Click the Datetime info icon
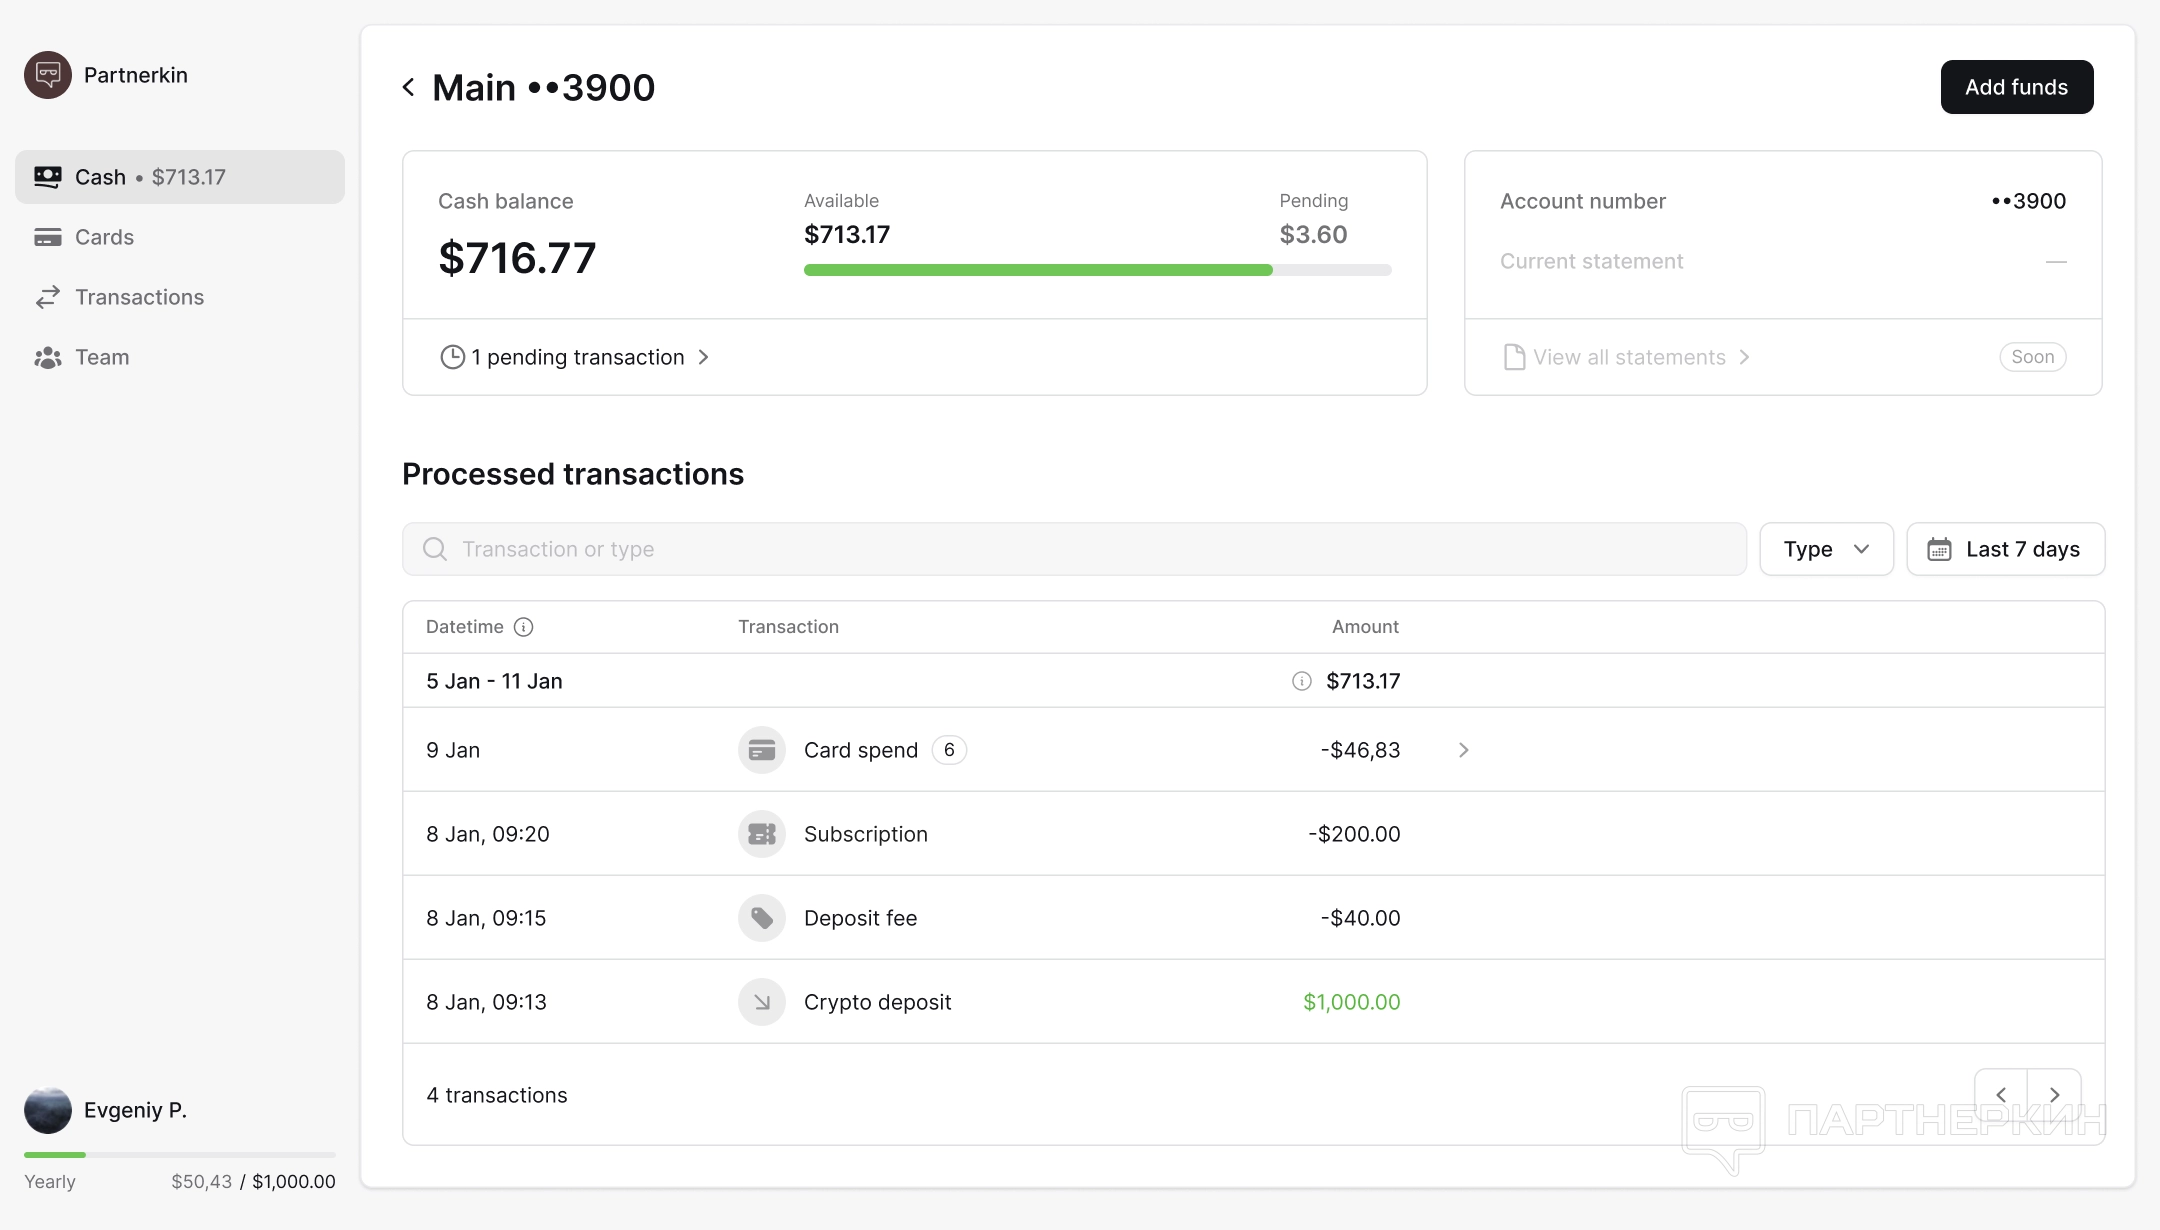The height and width of the screenshot is (1230, 2160). [523, 627]
